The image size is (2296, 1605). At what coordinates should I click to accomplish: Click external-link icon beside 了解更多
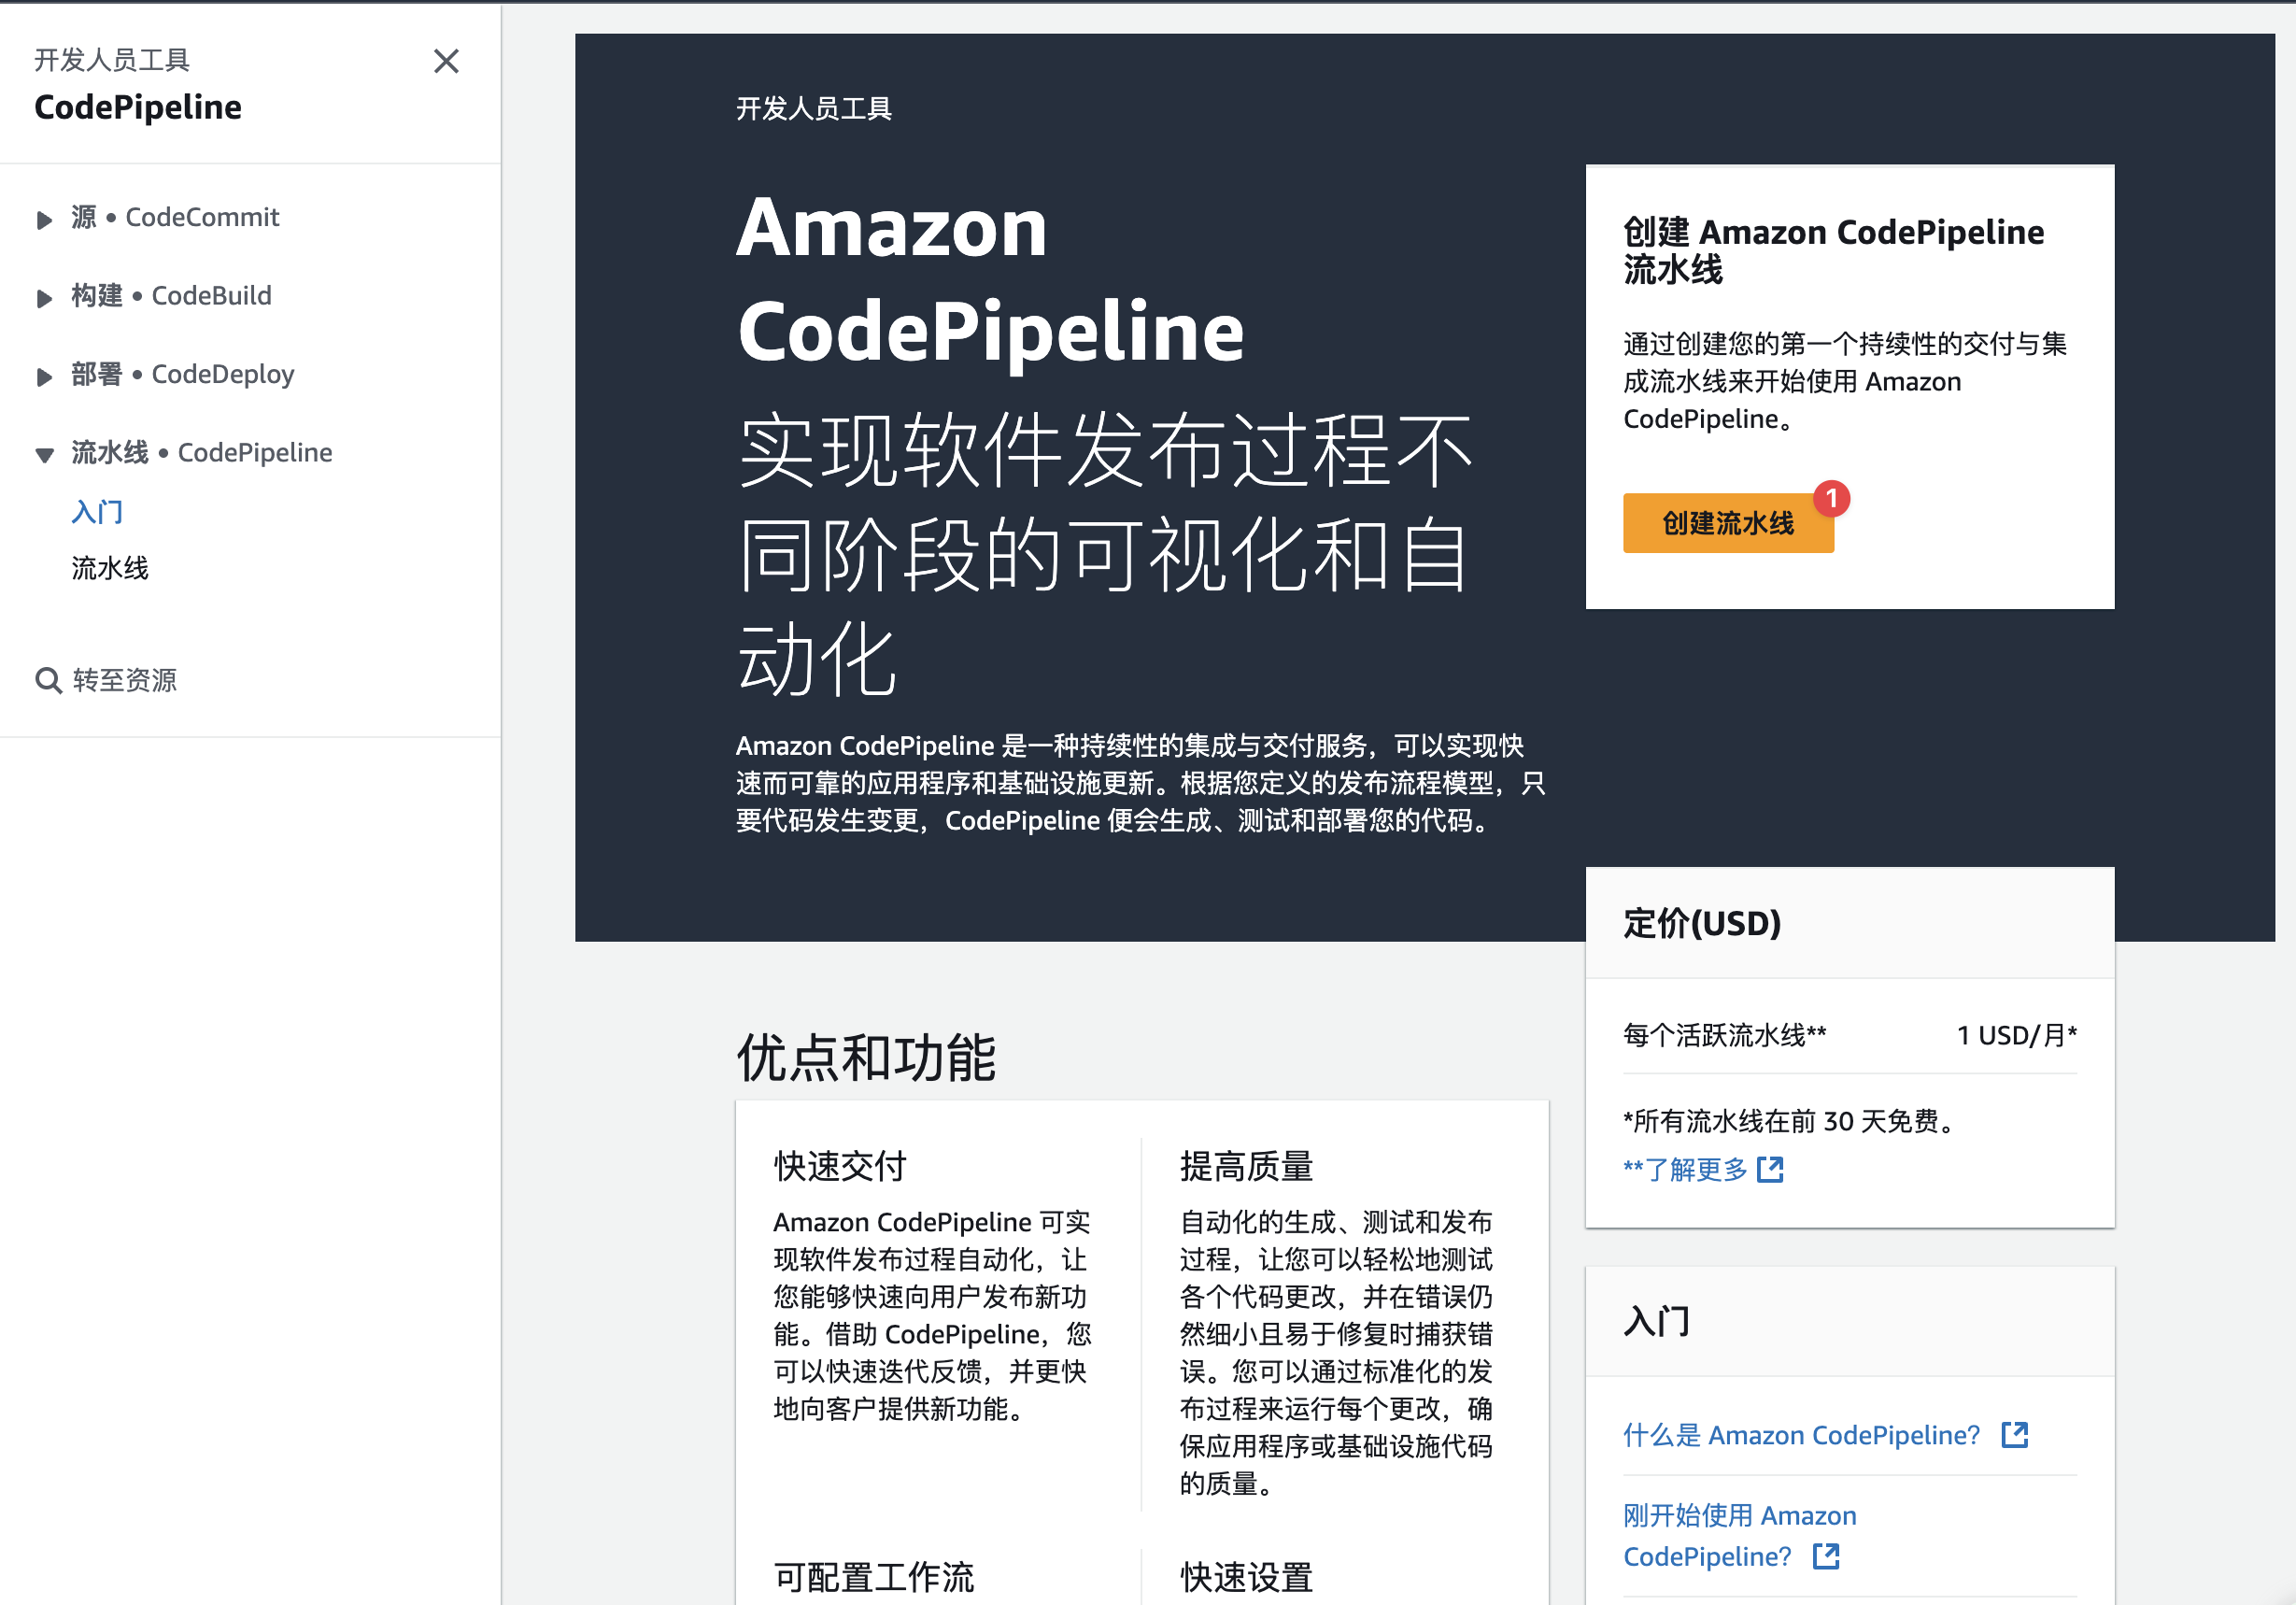coord(1770,1169)
